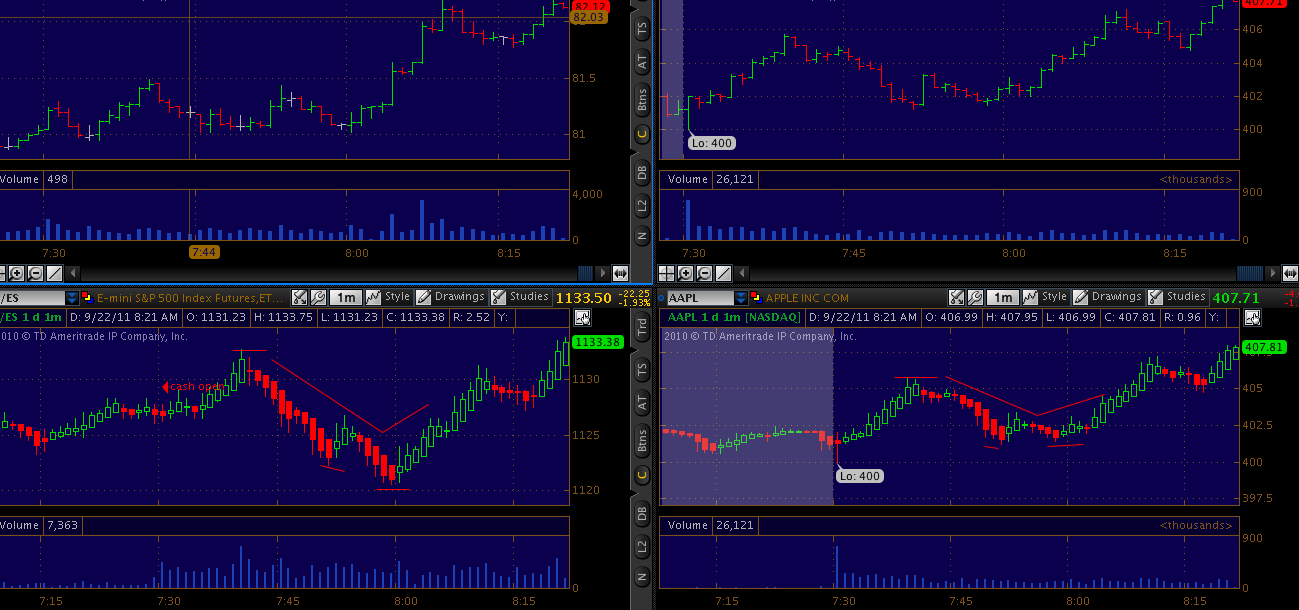Click the AAPL symbol input field
The width and height of the screenshot is (1299, 610).
700,298
